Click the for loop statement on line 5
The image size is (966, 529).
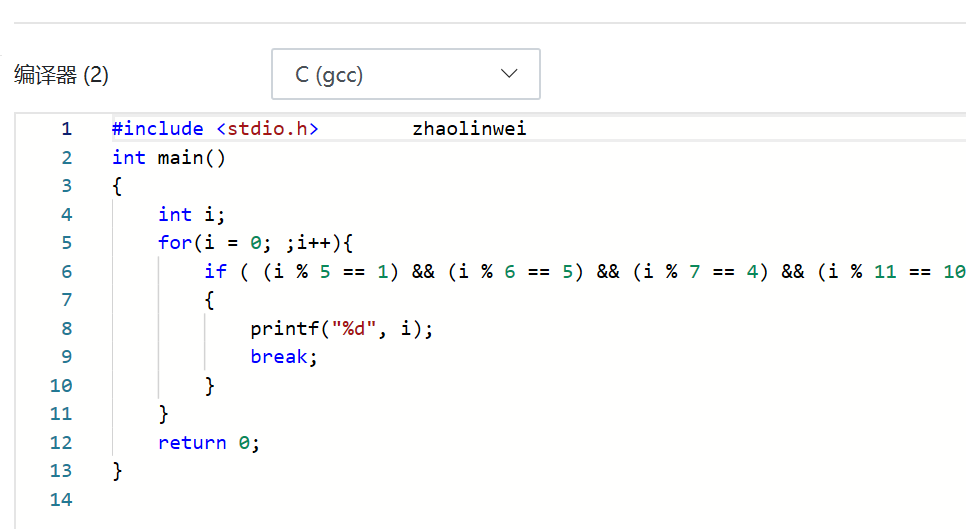[x=256, y=243]
